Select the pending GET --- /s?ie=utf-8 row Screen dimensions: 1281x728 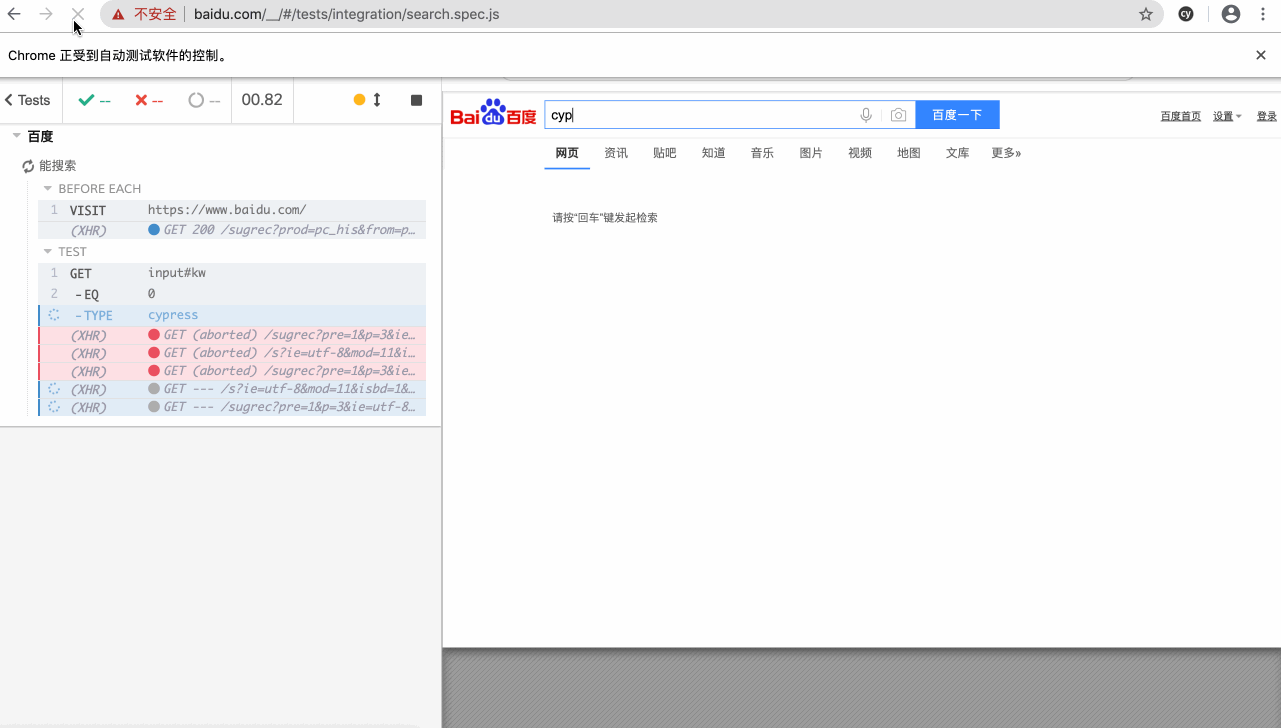232,389
